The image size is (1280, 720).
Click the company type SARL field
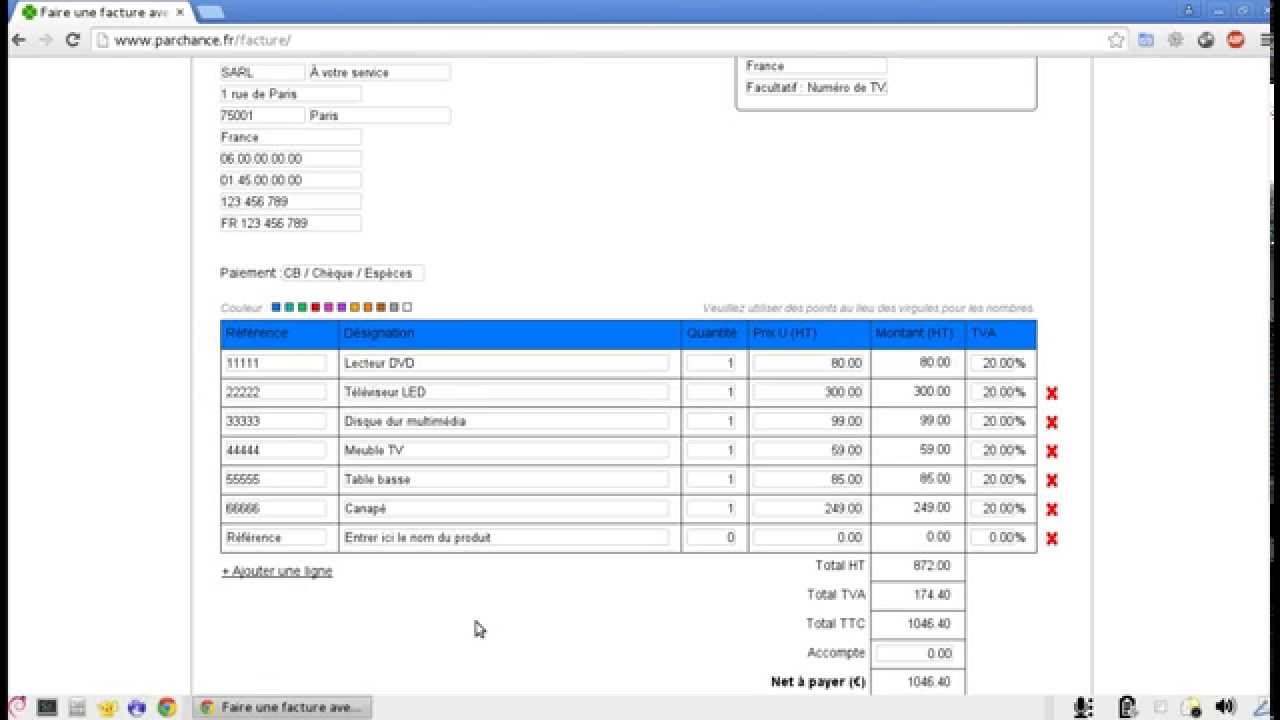(262, 72)
